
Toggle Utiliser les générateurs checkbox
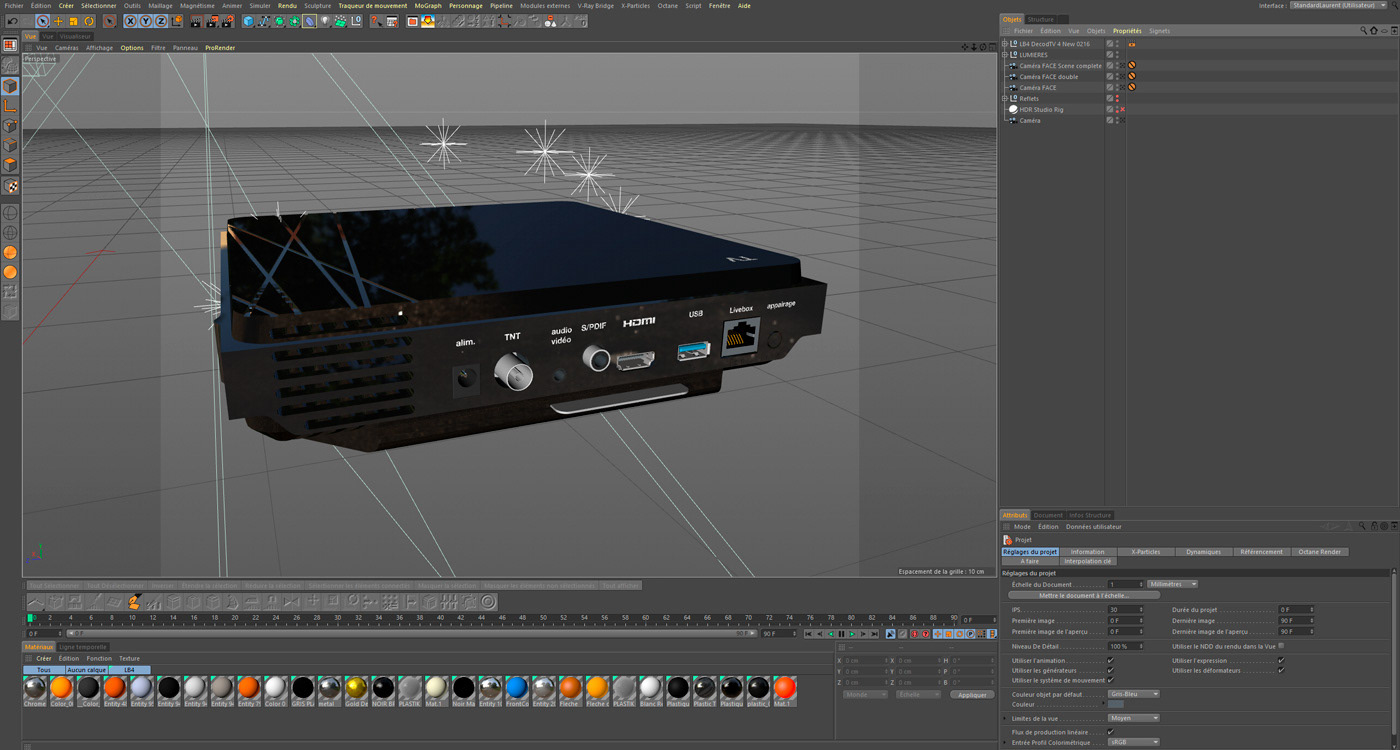(x=1111, y=671)
